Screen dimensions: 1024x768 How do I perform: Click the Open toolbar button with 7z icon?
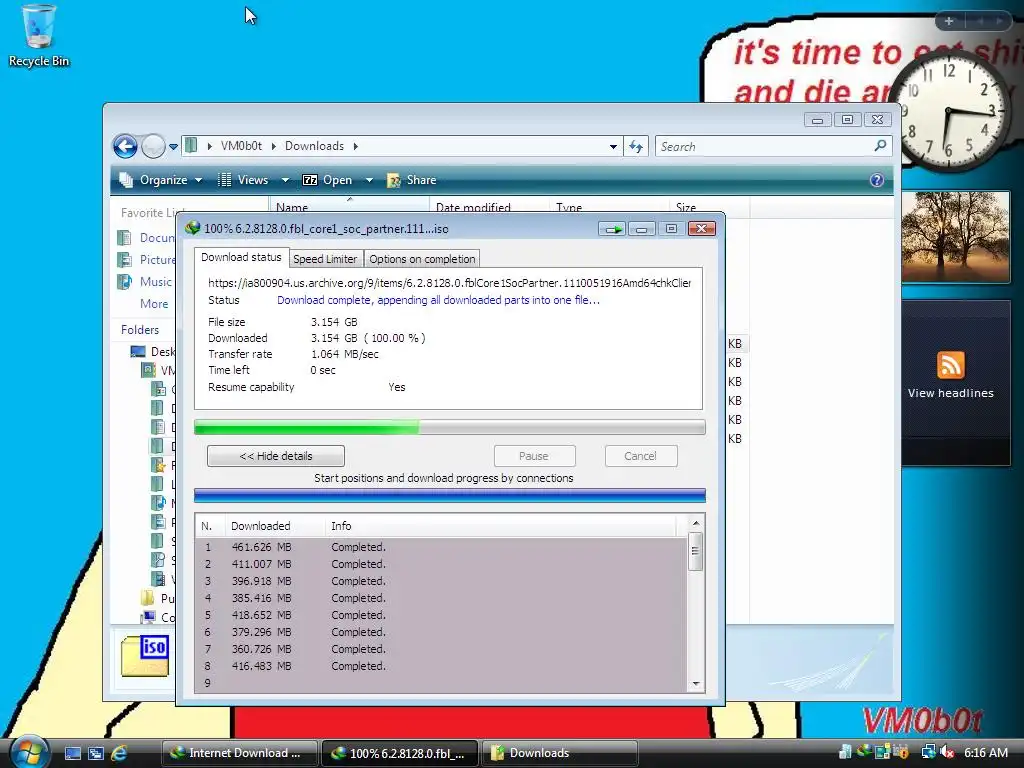click(328, 180)
